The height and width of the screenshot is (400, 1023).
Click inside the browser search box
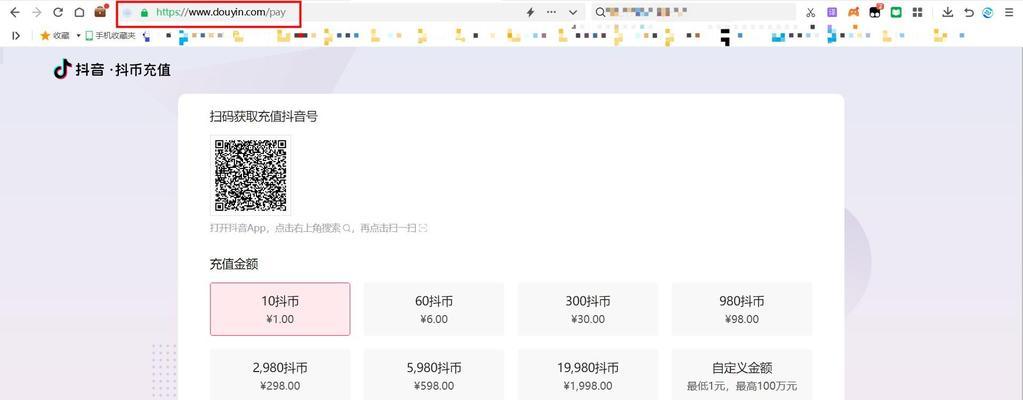tap(694, 12)
